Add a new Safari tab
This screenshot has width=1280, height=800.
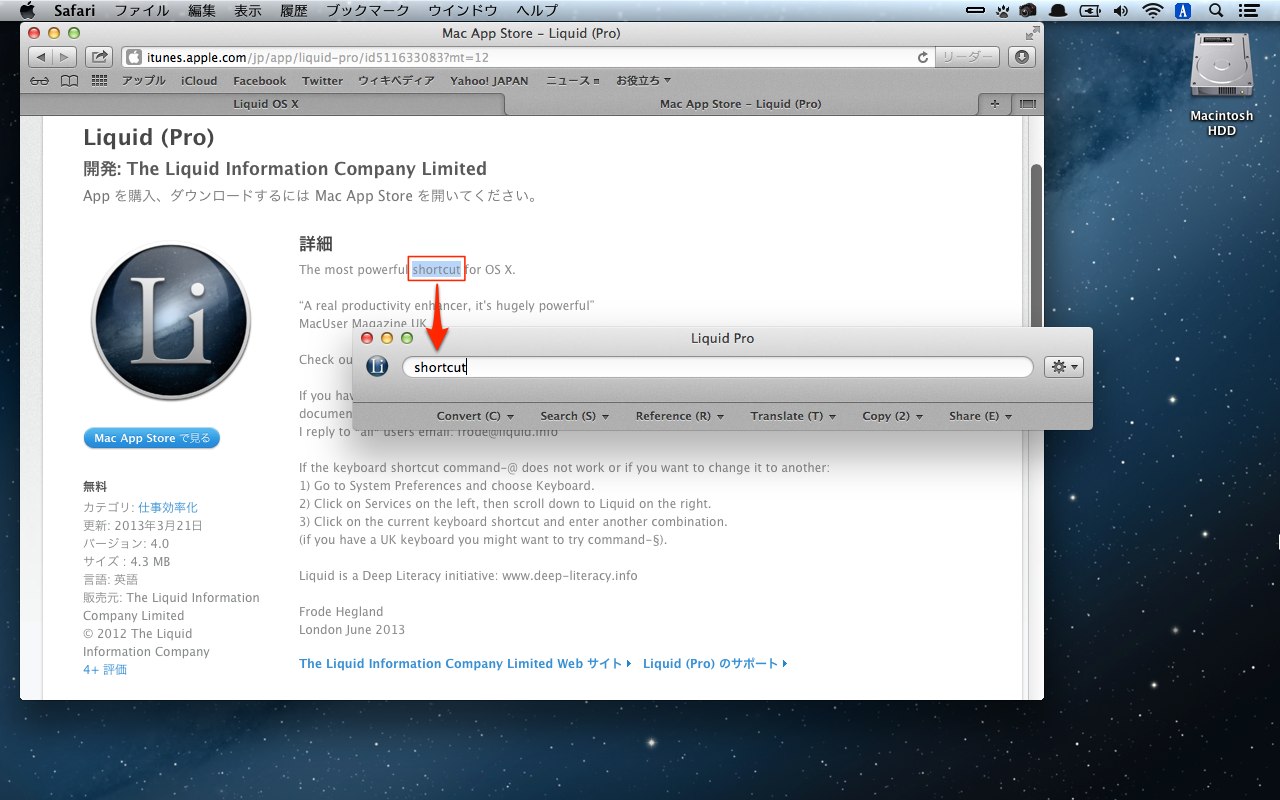[x=994, y=104]
